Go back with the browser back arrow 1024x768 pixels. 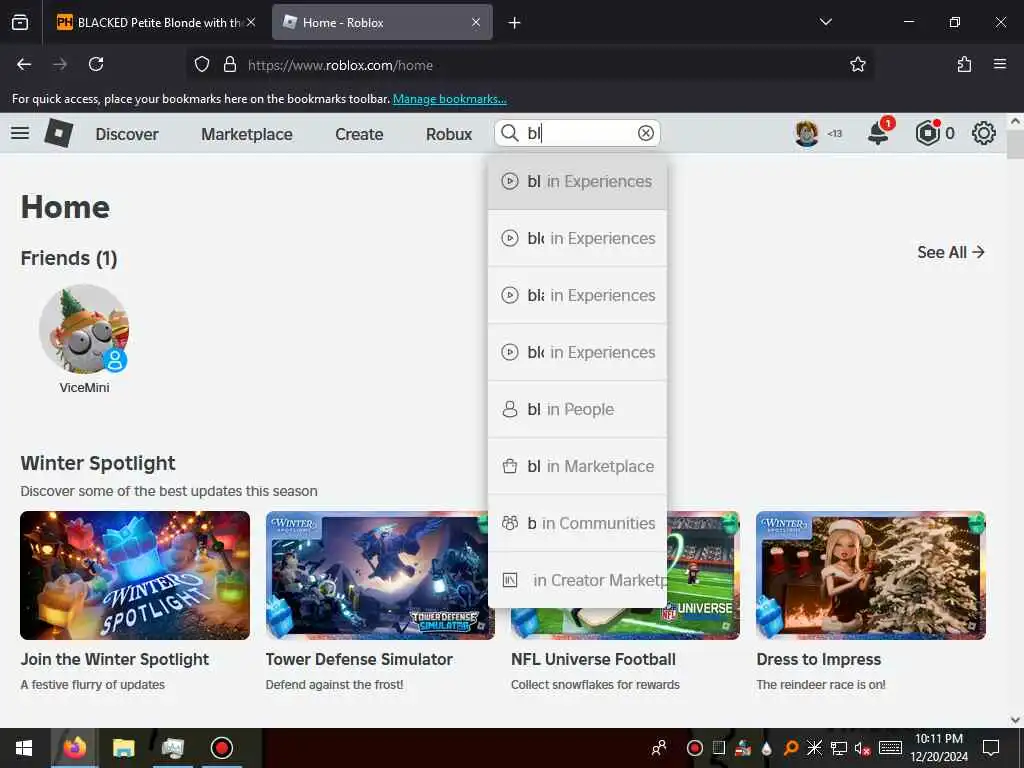pyautogui.click(x=24, y=64)
